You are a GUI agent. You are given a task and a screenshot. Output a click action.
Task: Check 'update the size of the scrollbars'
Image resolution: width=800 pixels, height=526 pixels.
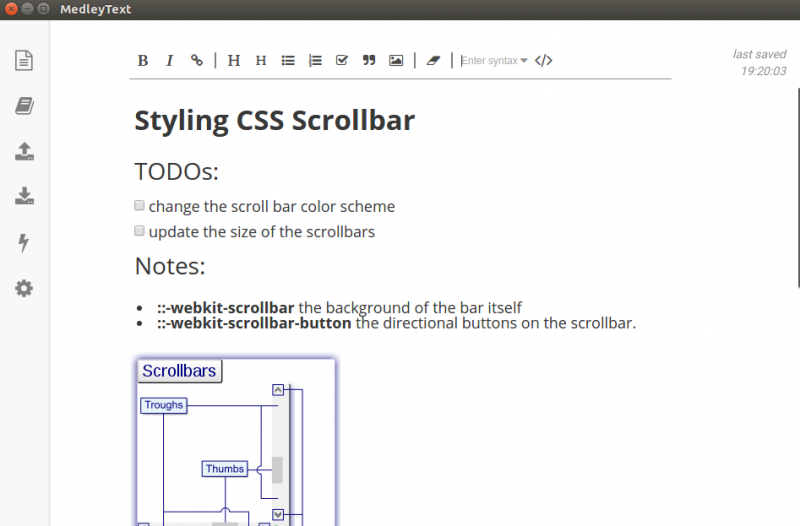pos(139,231)
